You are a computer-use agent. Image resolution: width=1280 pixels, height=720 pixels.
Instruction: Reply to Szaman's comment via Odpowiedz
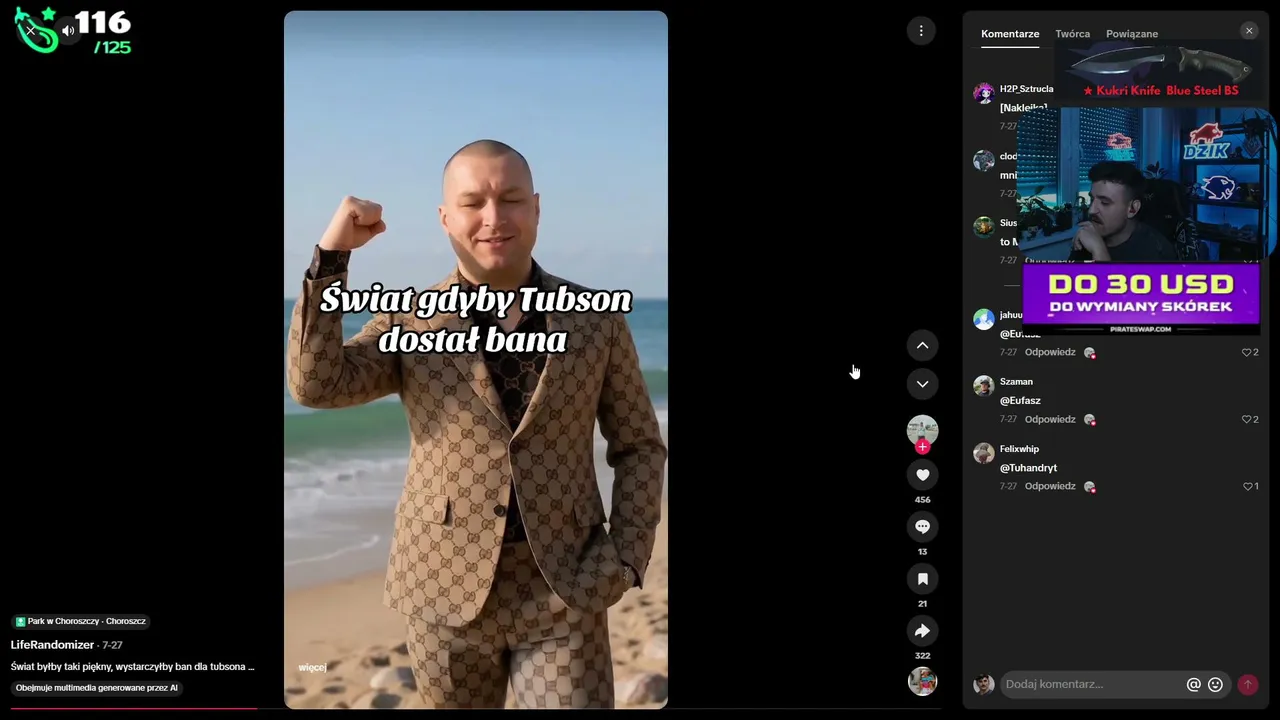[x=1050, y=419]
